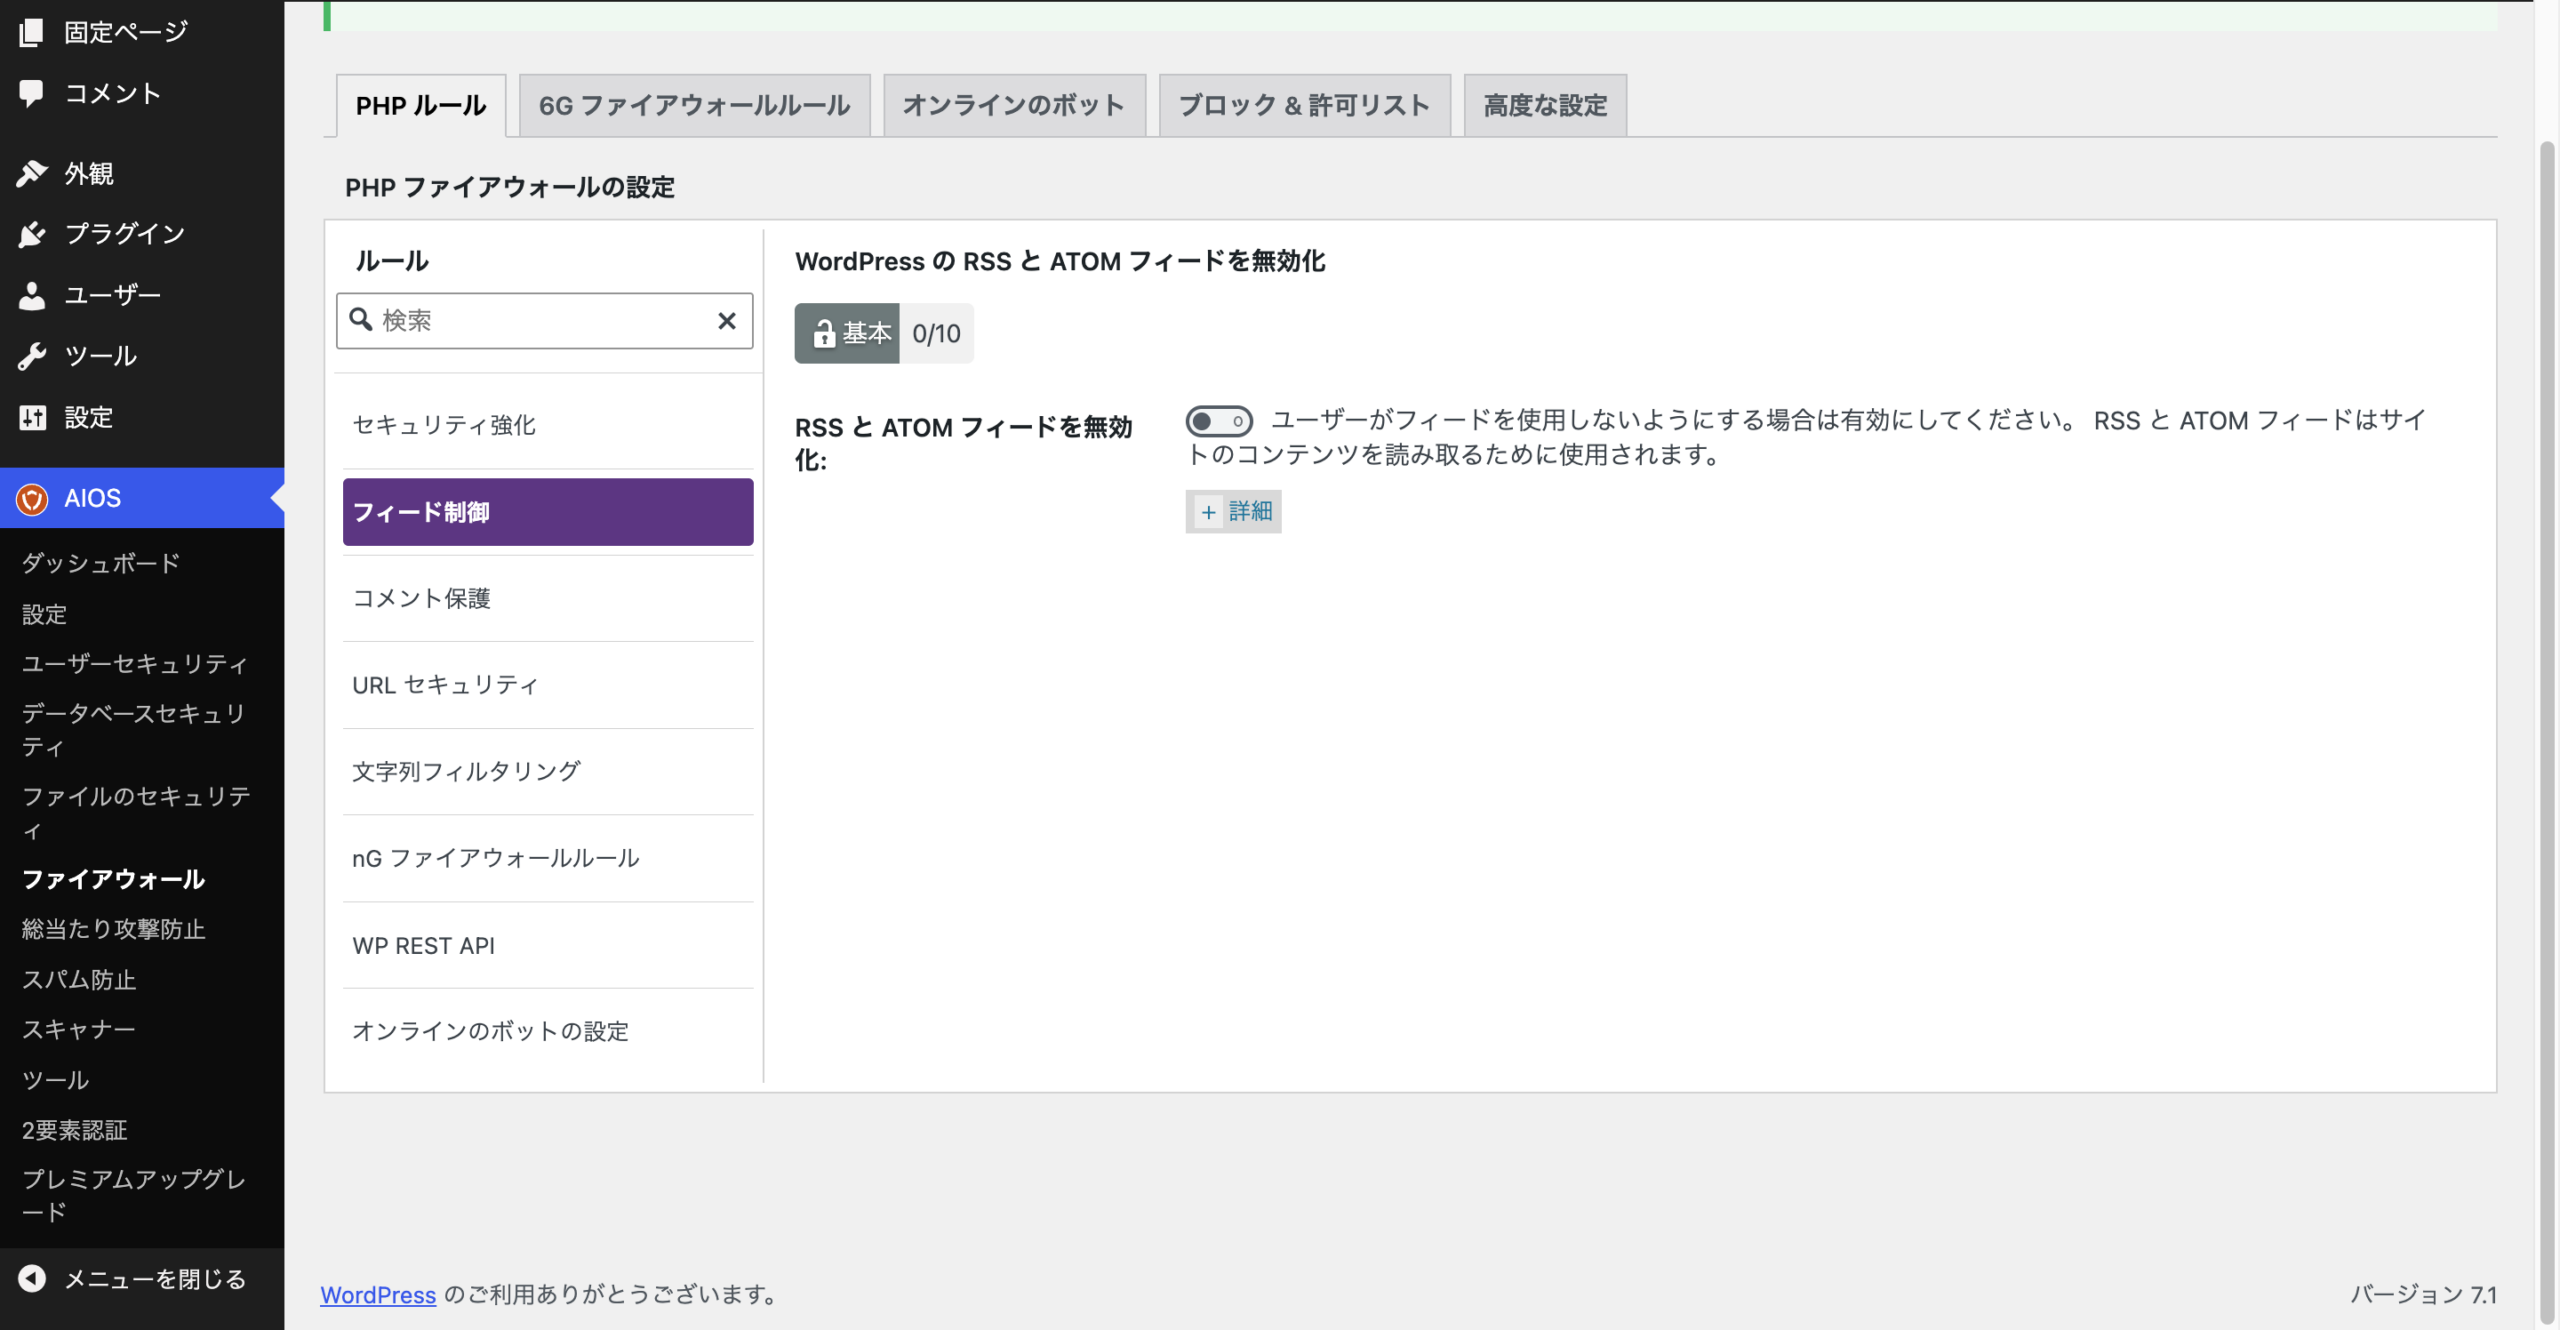Open 総当たり攻撃防止 submenu item

[x=113, y=929]
